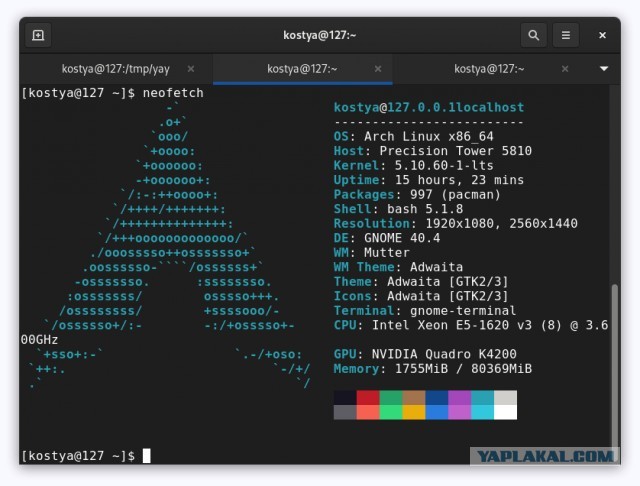This screenshot has width=640, height=486.
Task: Click the dark teal color block
Action: [x=482, y=397]
